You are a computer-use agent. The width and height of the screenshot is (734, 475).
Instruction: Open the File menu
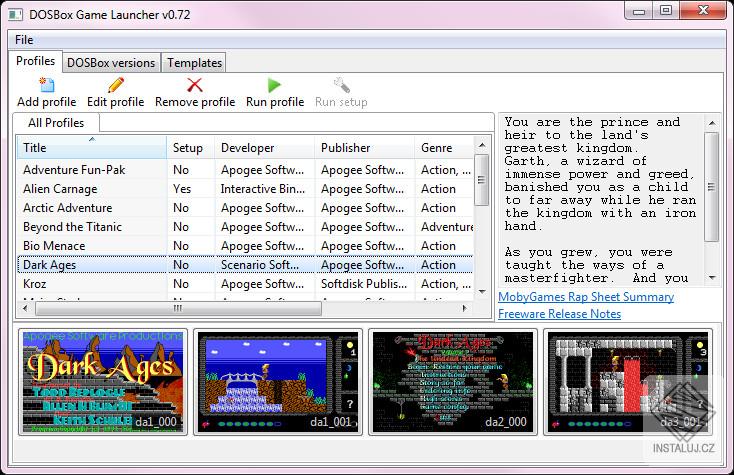pyautogui.click(x=24, y=40)
